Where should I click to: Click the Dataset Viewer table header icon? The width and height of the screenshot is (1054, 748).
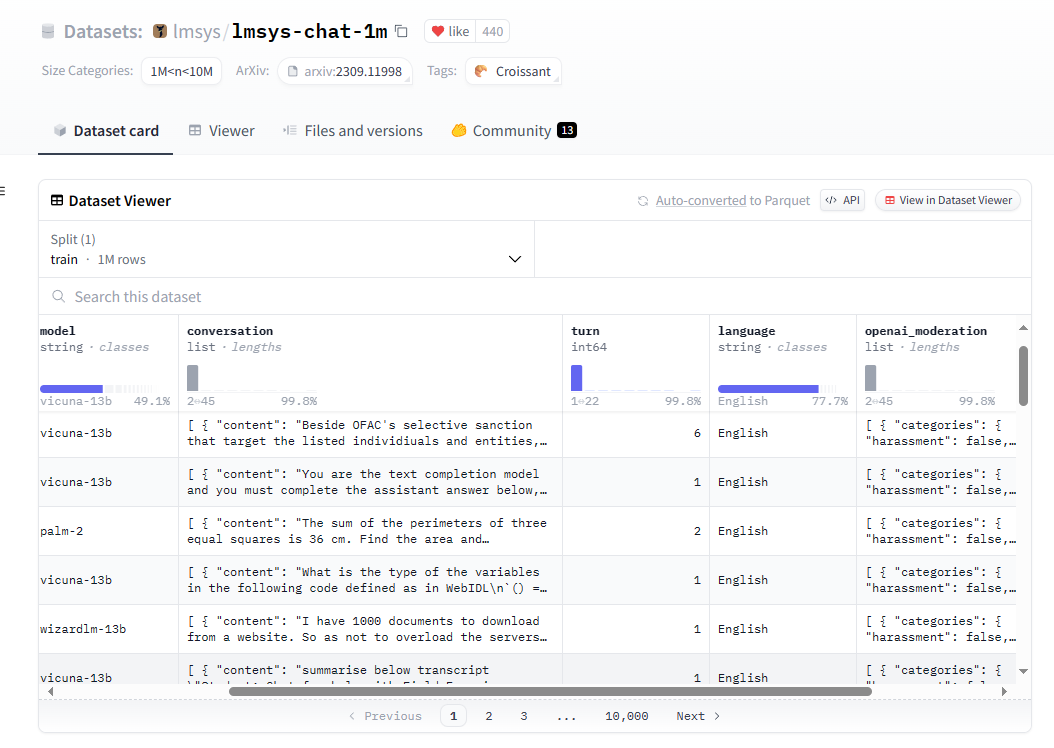pos(57,200)
